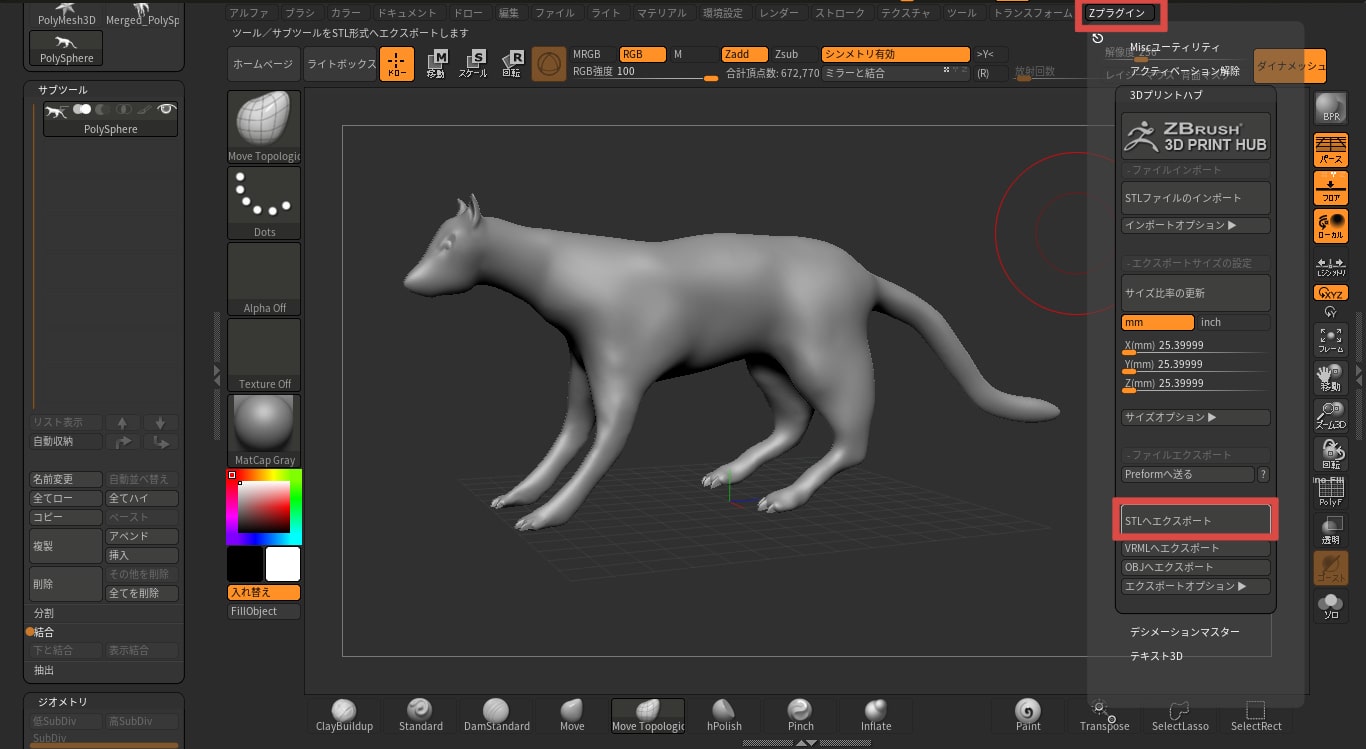Select the Scale (スケール) gizmo tool
This screenshot has width=1366, height=749.
473,64
